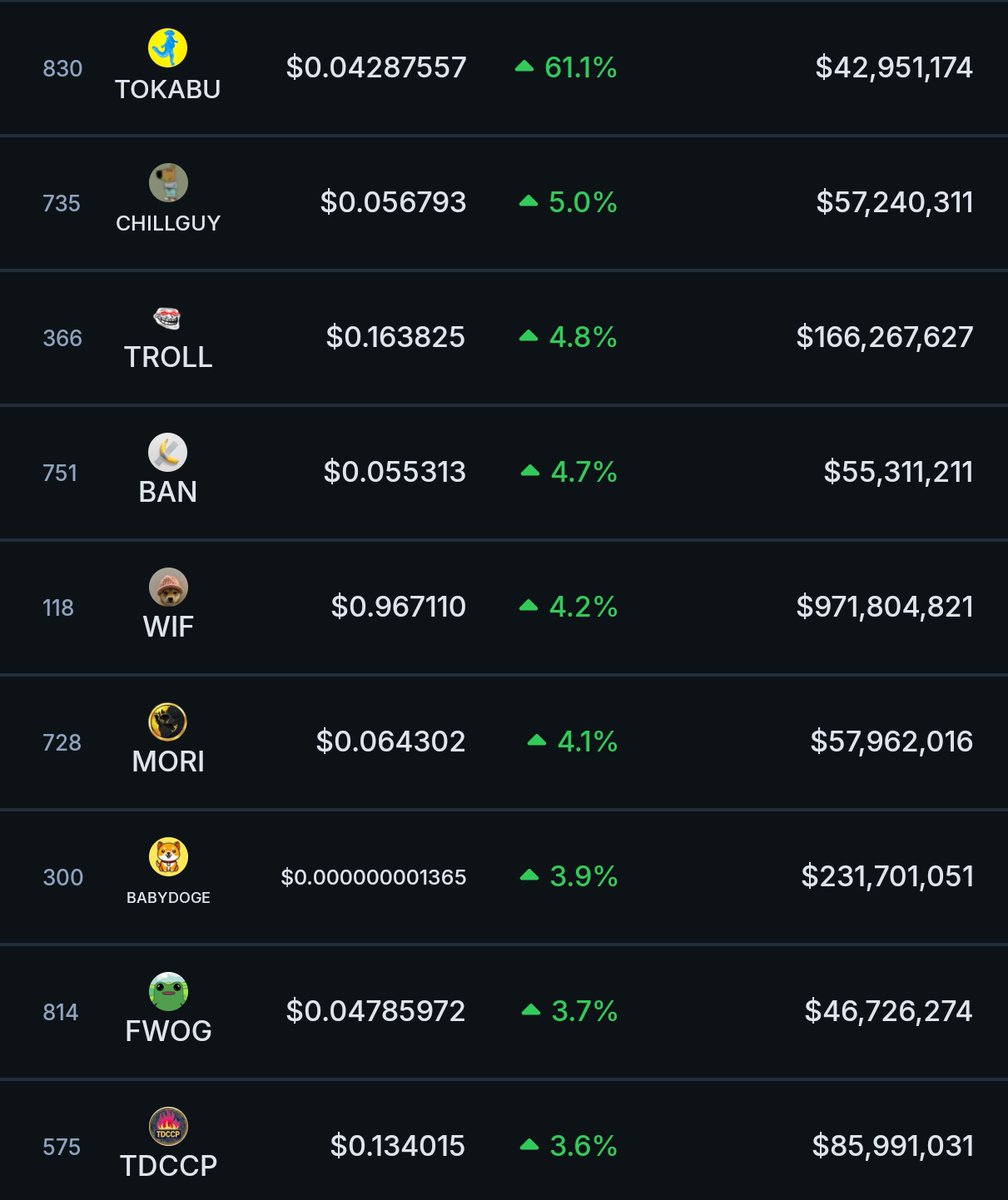The height and width of the screenshot is (1200, 1008).
Task: Open the WIF ticker label
Action: 168,627
